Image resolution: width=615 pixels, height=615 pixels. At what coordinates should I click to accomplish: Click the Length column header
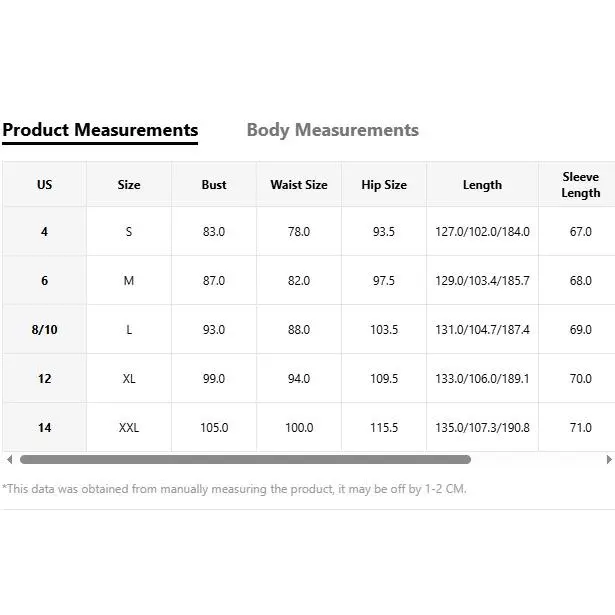coord(482,185)
